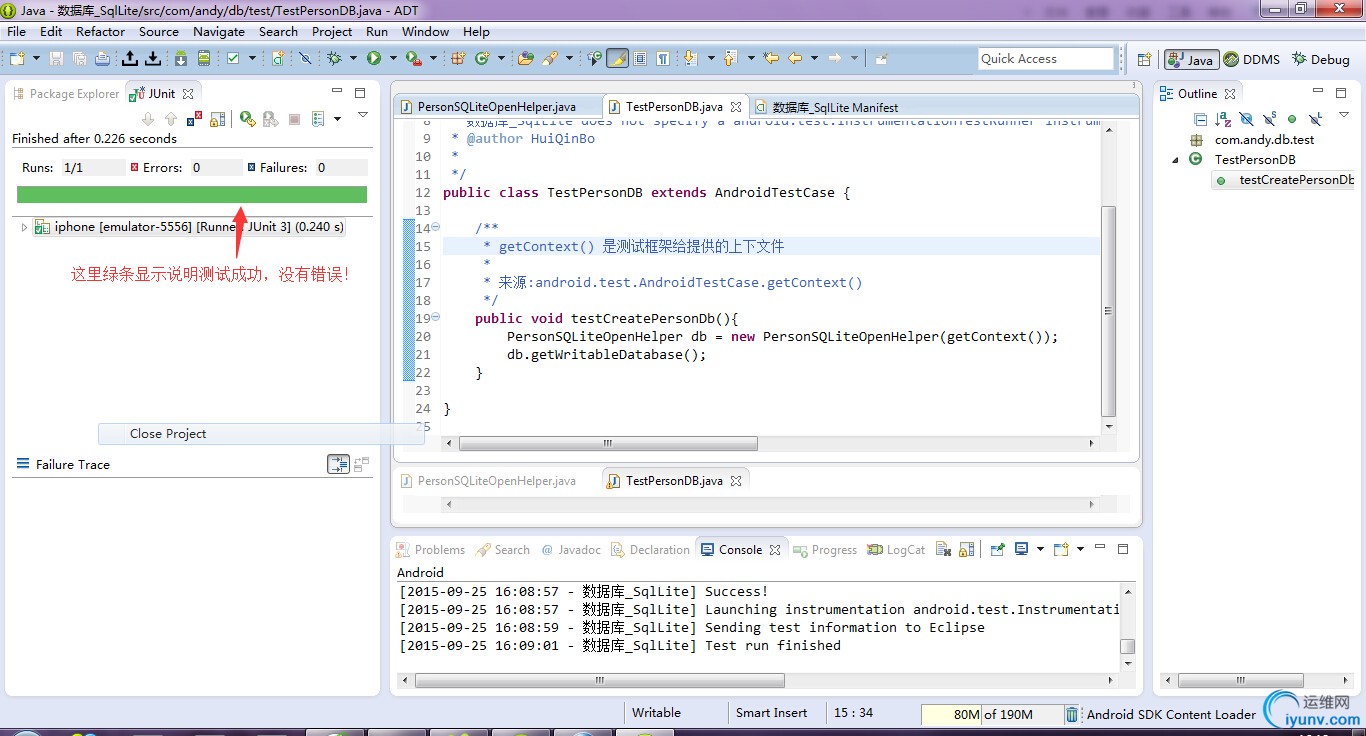Click the Debug bug icon in the main toolbar
Viewport: 1366px width, 736px height.
click(334, 59)
